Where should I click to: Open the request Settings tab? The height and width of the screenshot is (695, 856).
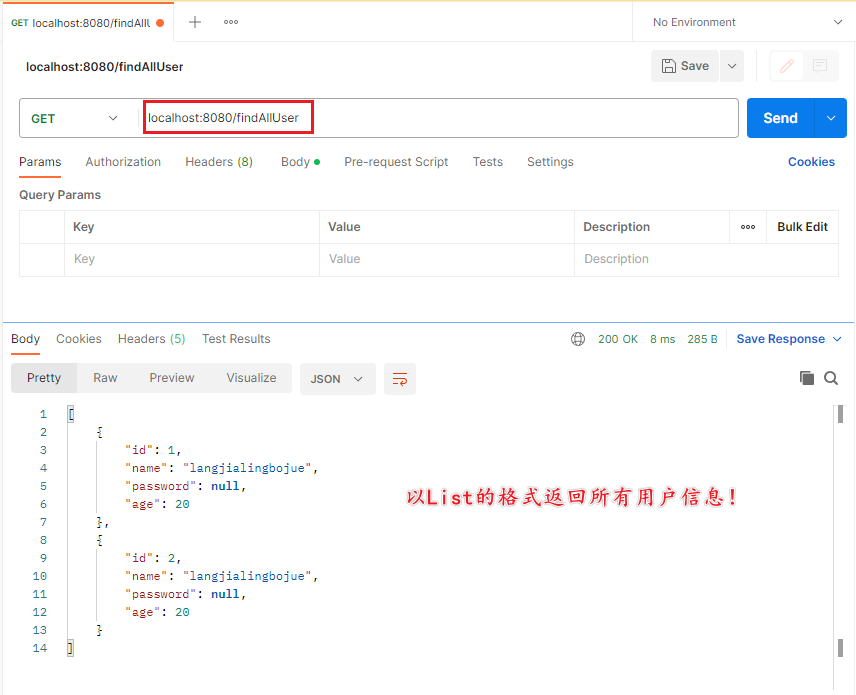point(550,162)
